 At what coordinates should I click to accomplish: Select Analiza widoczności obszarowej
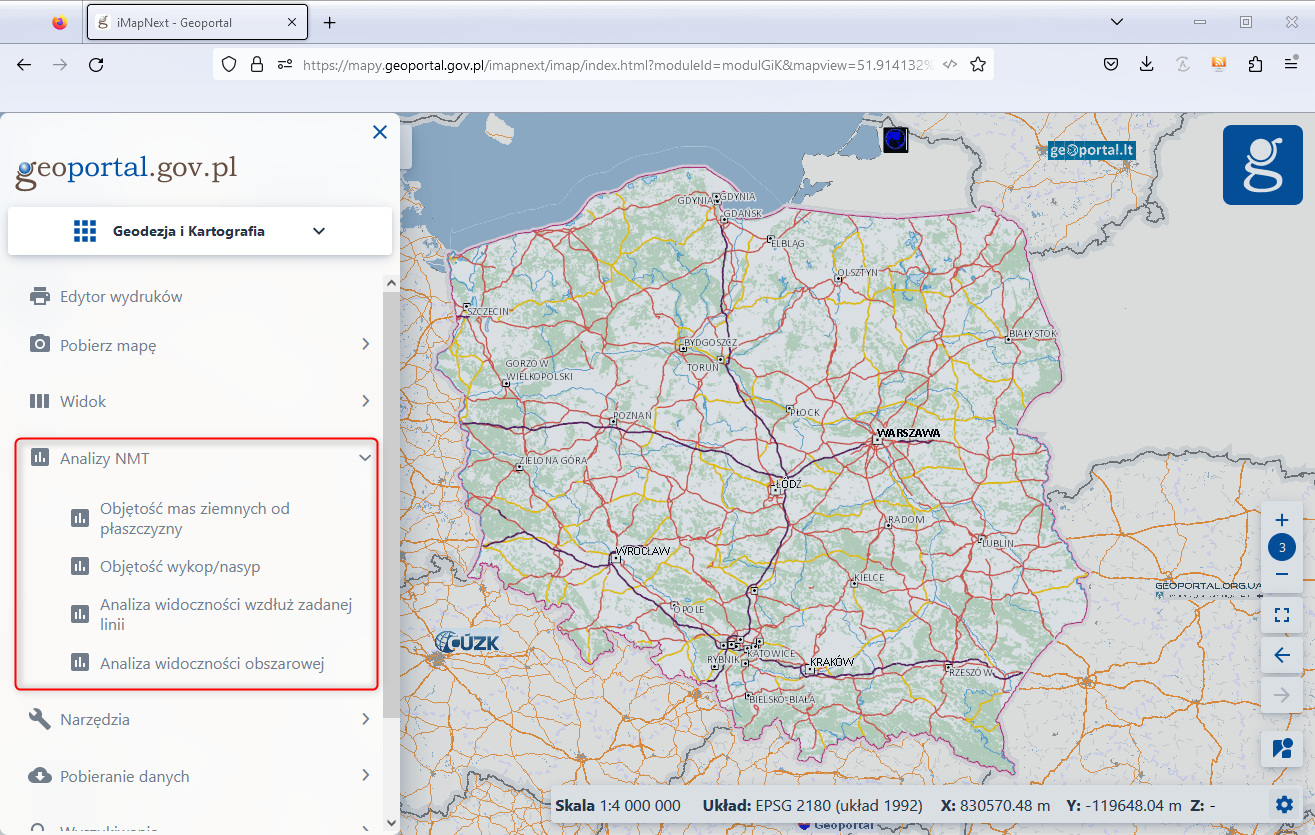(x=212, y=663)
